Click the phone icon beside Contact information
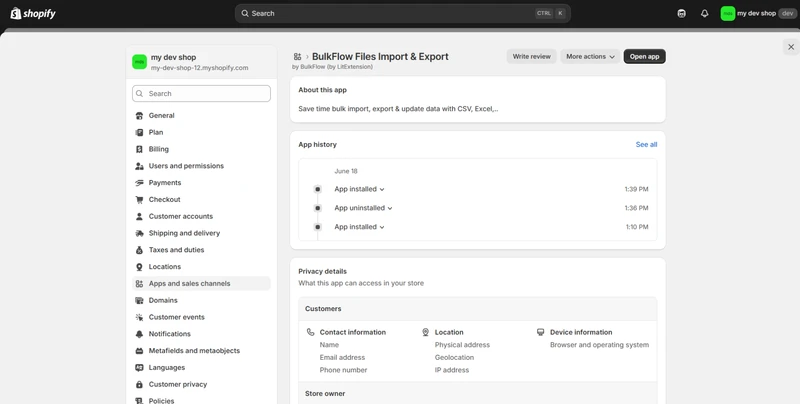The width and height of the screenshot is (800, 404). coord(310,332)
